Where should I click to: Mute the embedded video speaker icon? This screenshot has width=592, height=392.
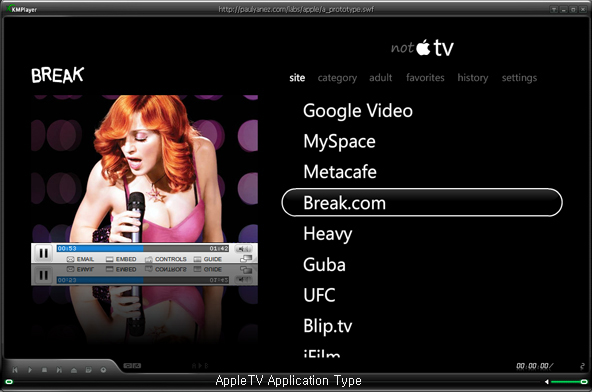243,248
